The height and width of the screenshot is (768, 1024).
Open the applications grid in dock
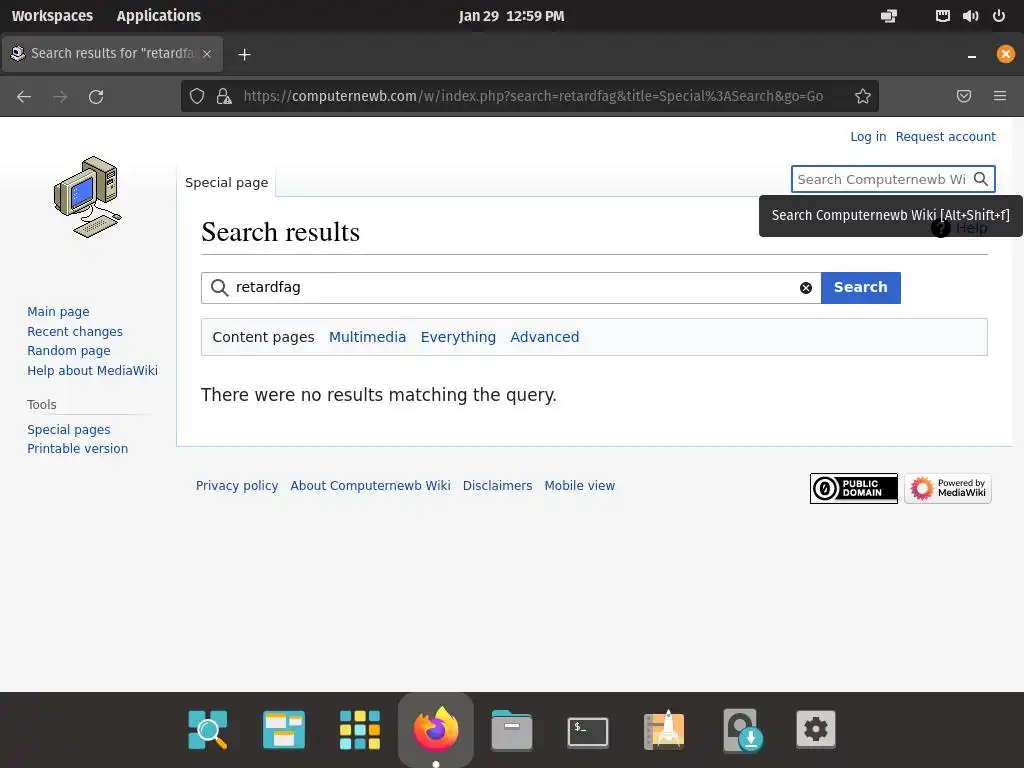point(360,729)
